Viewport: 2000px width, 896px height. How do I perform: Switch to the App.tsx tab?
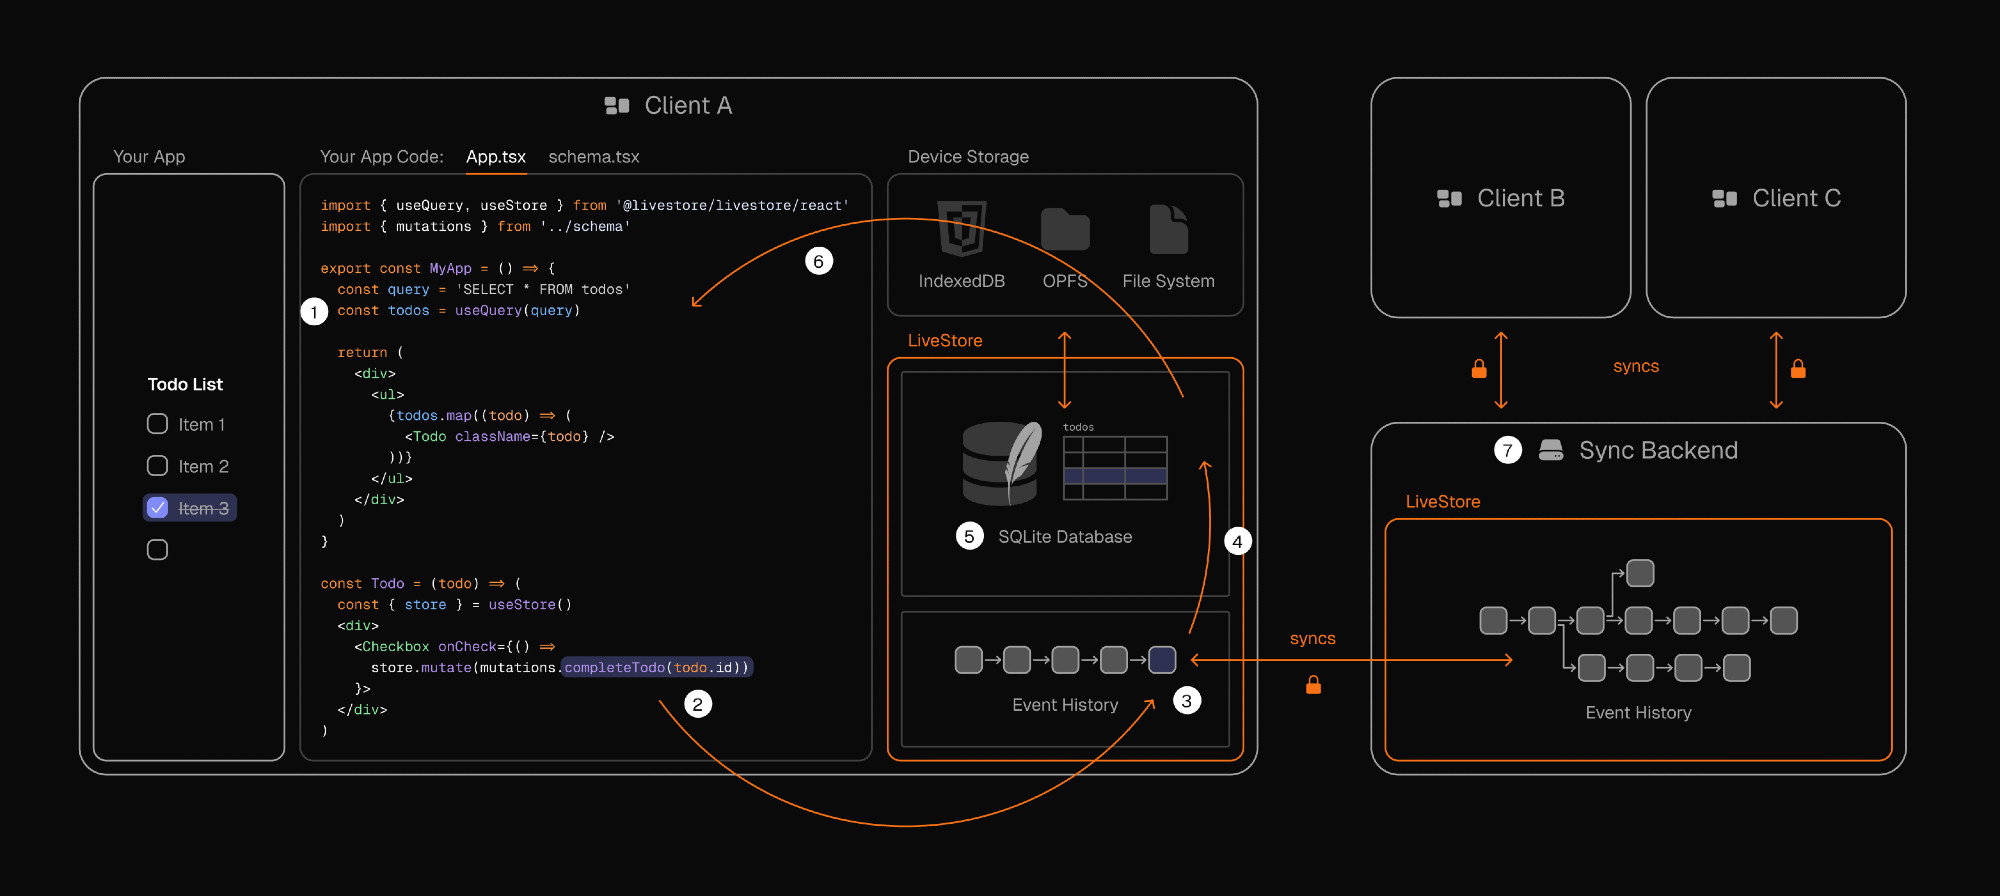pos(496,157)
